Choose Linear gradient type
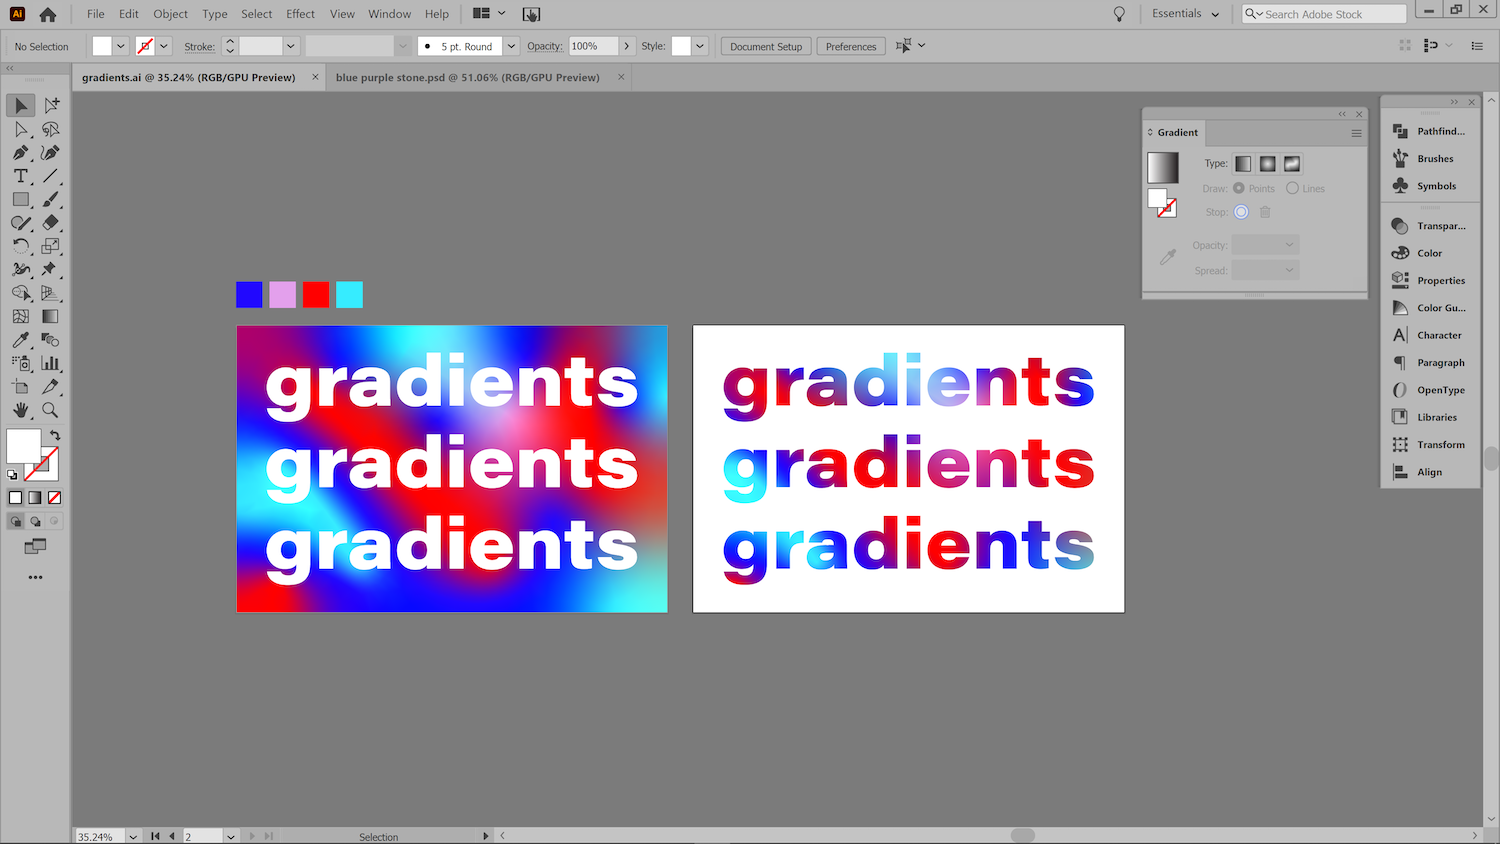This screenshot has width=1500, height=844. pos(1243,163)
